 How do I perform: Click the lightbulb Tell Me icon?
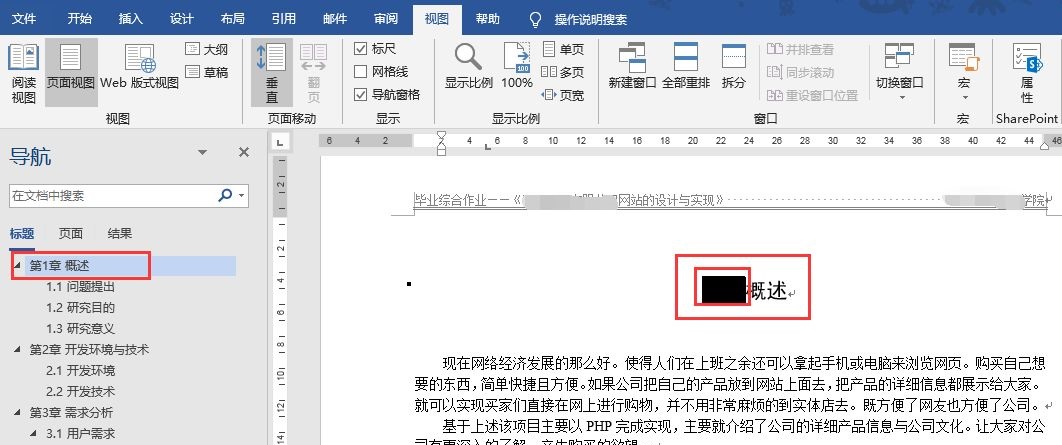pos(535,19)
